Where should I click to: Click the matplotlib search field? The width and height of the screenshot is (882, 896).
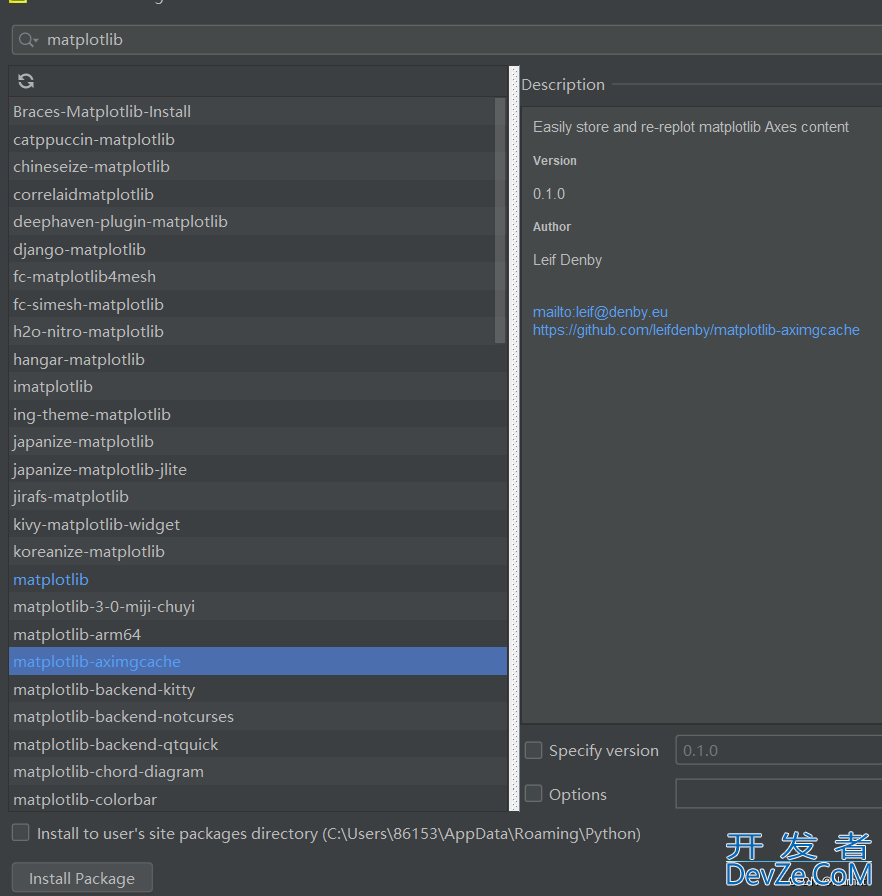click(447, 40)
